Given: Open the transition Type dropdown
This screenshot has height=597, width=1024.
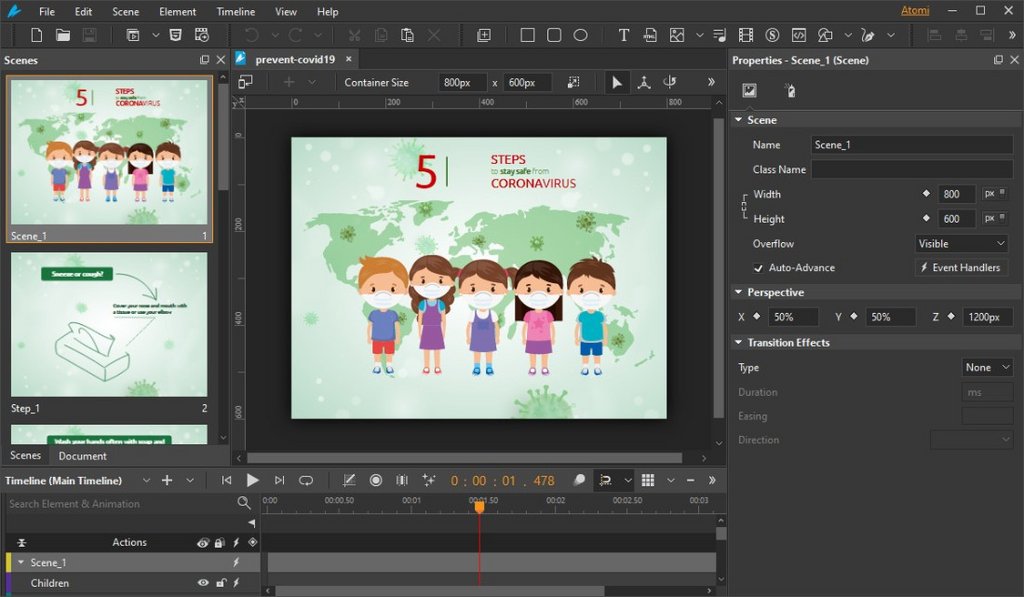Looking at the screenshot, I should pyautogui.click(x=987, y=368).
